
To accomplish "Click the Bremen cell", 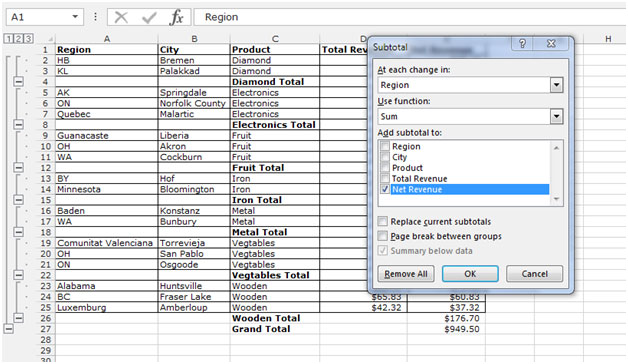I will pos(194,60).
